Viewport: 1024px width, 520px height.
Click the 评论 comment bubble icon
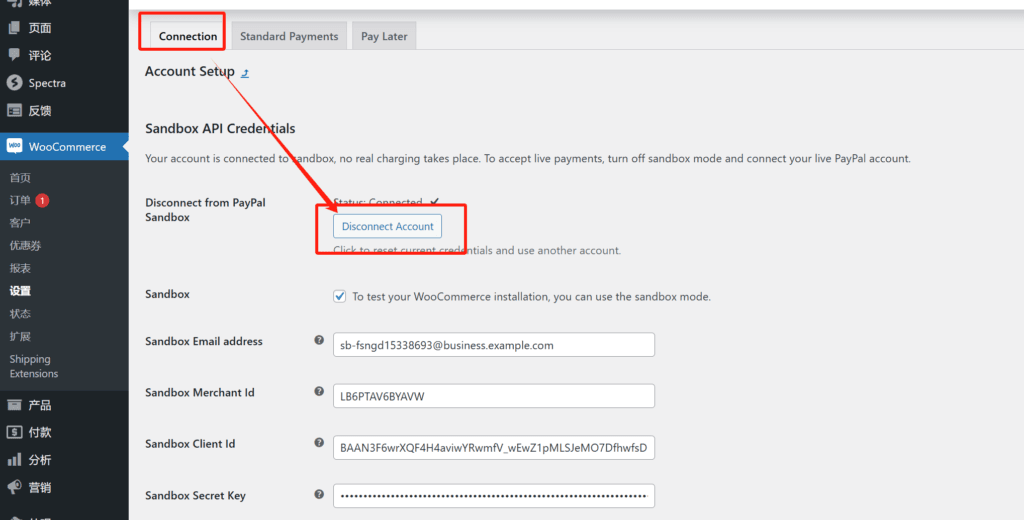[14, 56]
